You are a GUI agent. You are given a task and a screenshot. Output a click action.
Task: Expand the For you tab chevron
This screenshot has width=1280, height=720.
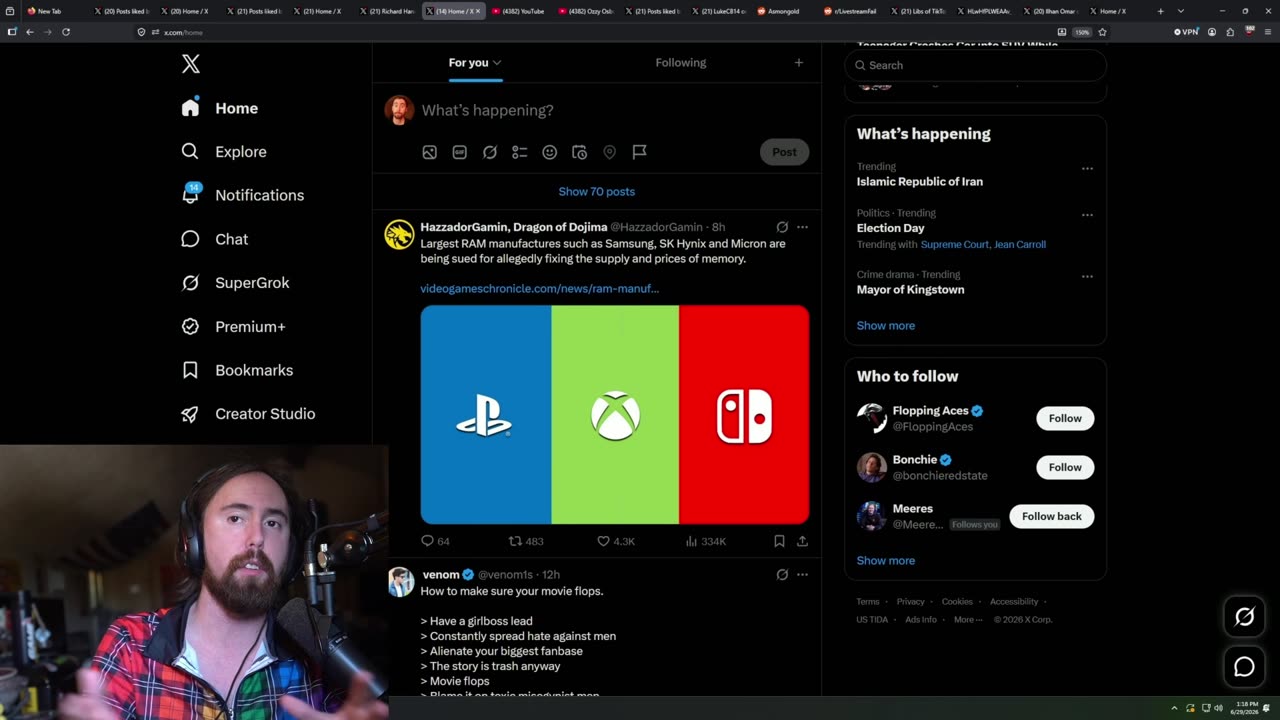coord(497,63)
